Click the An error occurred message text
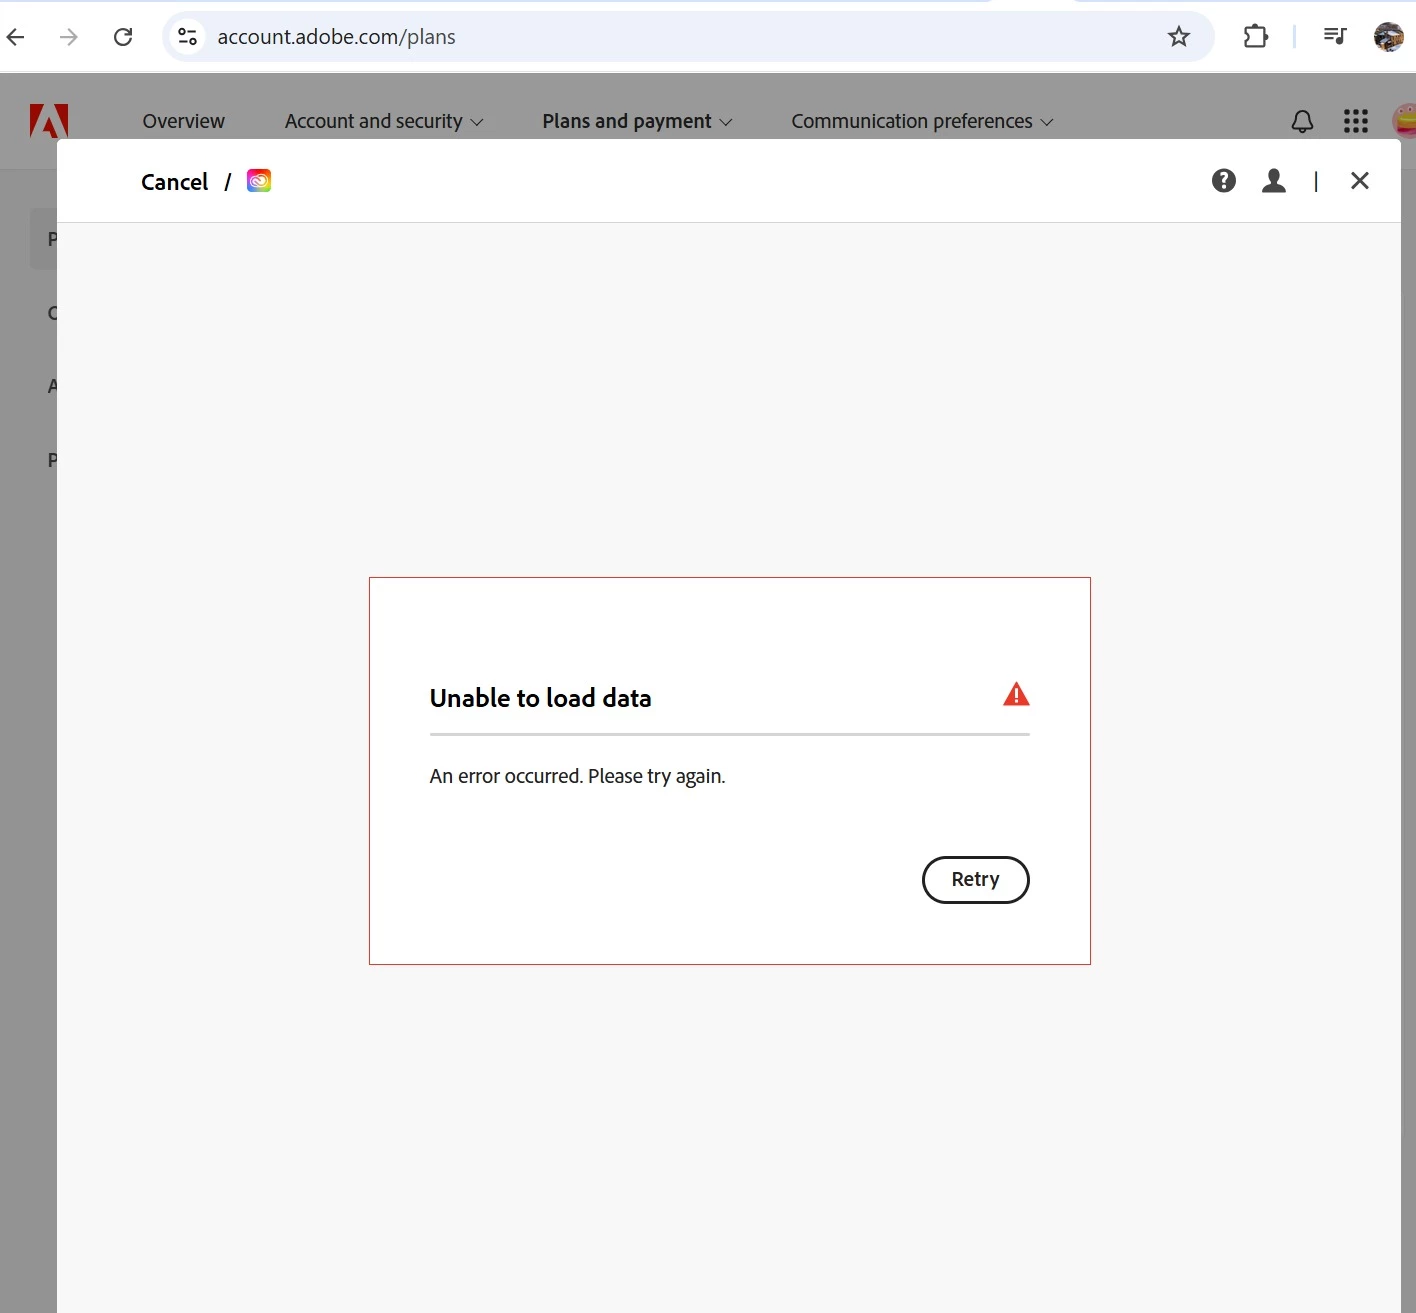Screen dimensions: 1416x1313 pyautogui.click(x=577, y=776)
